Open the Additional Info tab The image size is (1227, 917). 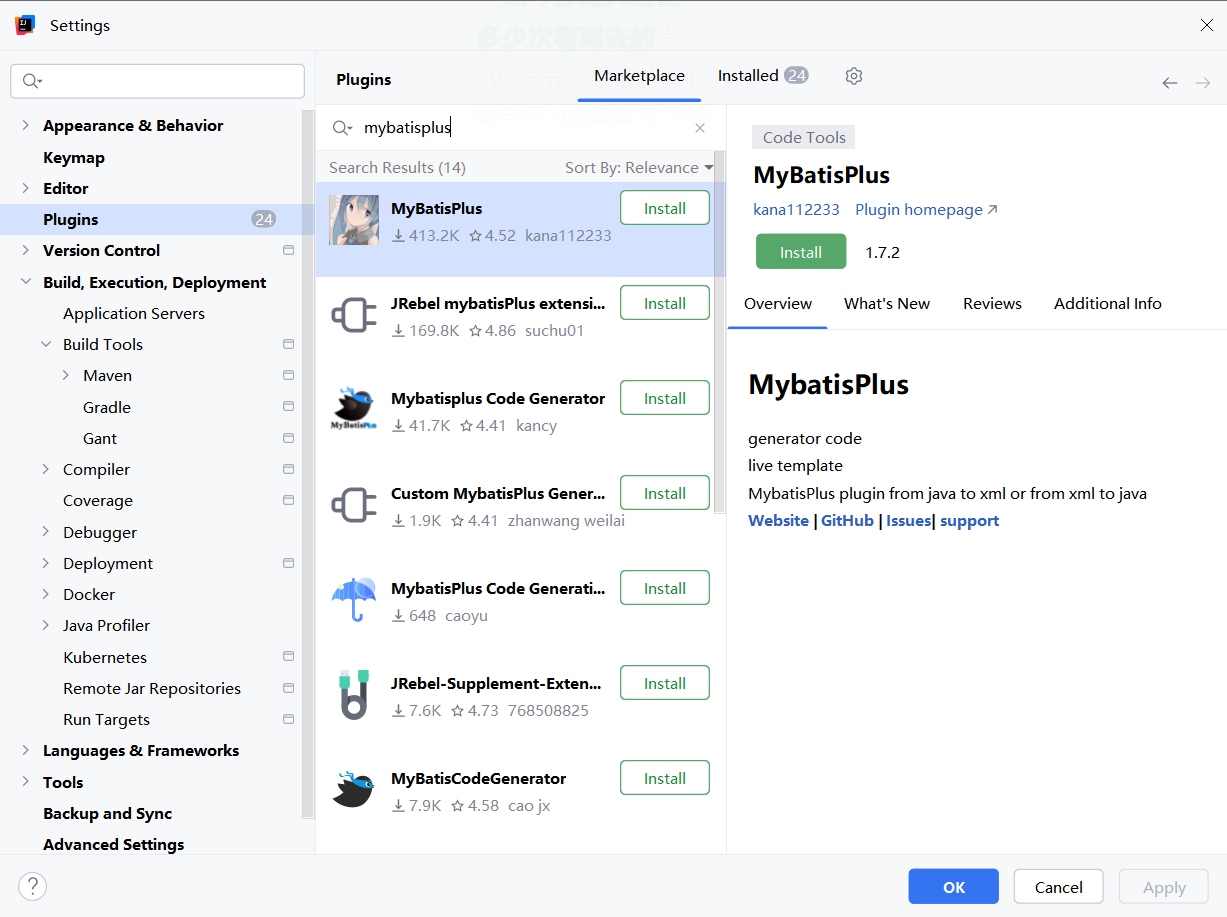coord(1108,304)
